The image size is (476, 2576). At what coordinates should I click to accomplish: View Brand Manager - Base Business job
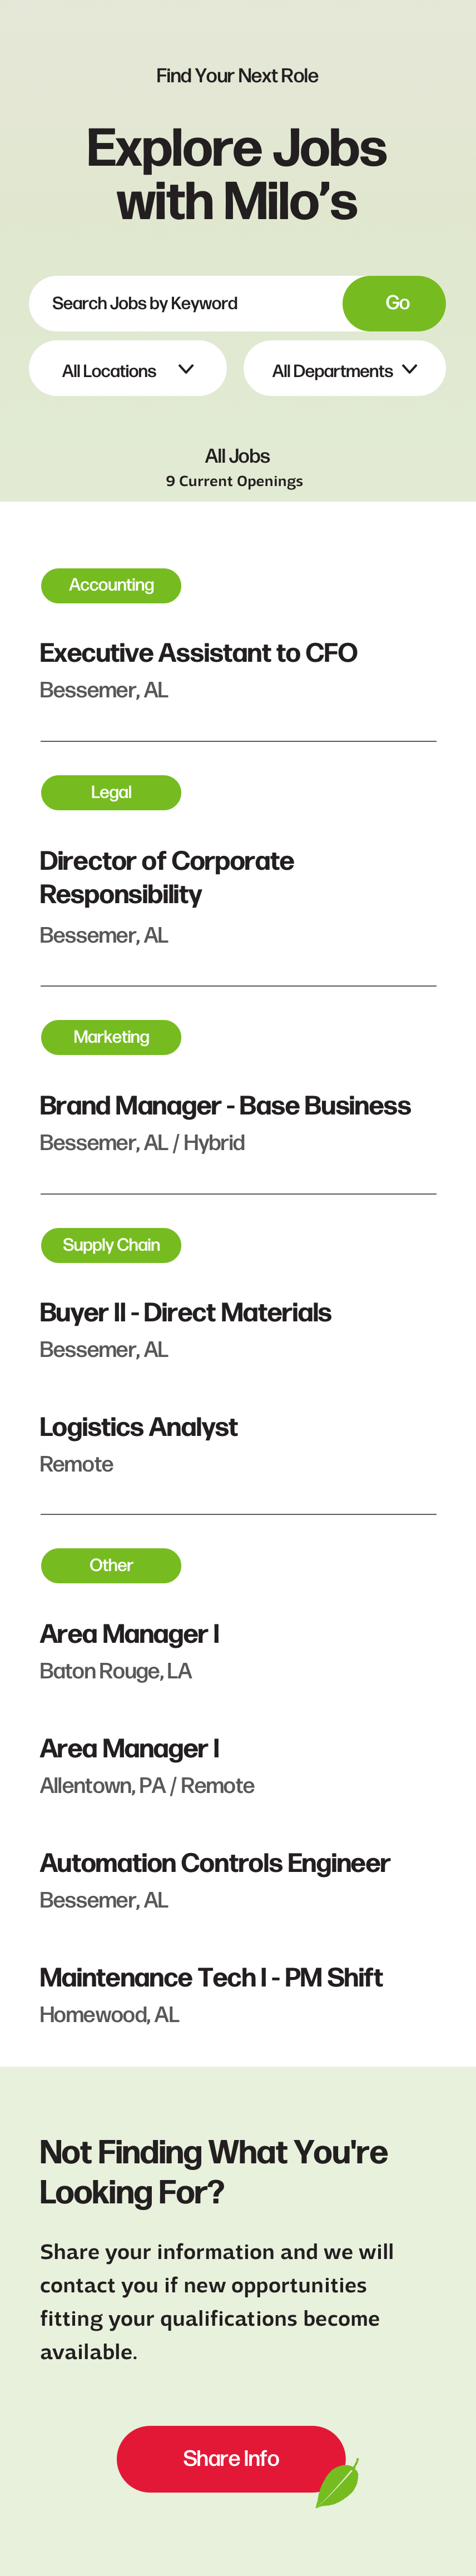(x=225, y=1105)
